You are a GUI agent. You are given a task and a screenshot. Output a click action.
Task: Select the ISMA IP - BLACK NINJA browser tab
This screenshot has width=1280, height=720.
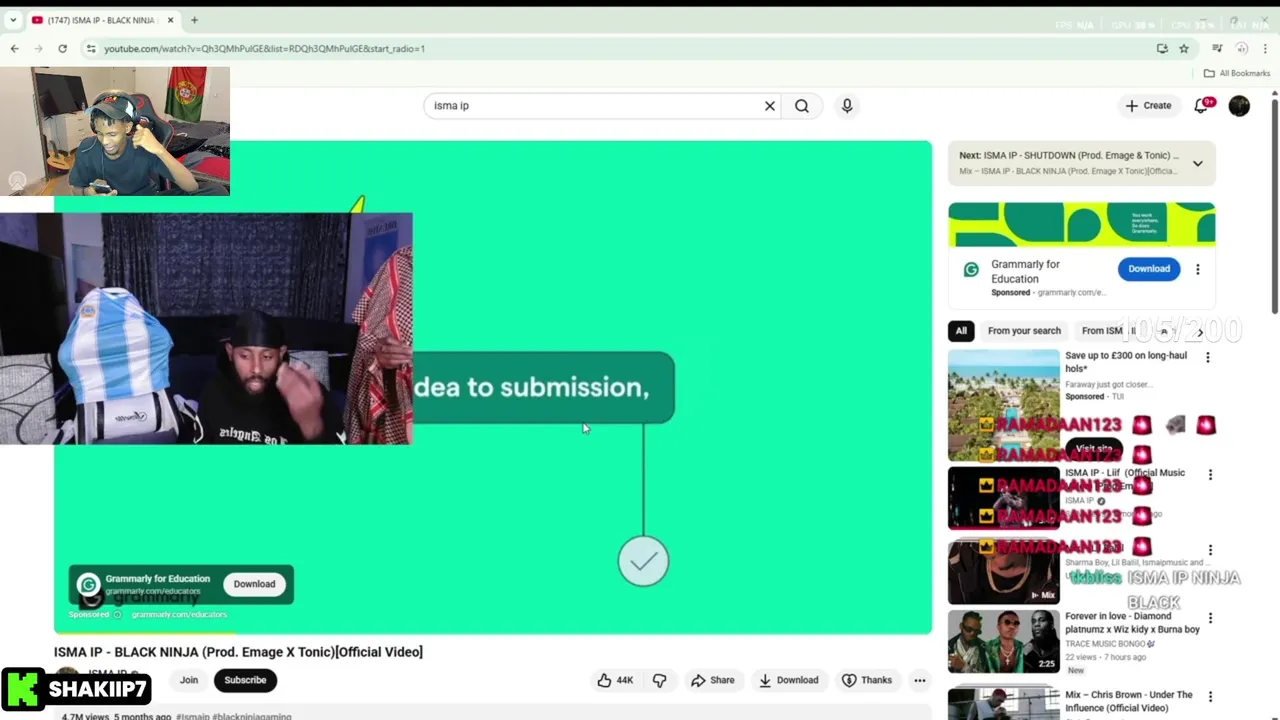(103, 20)
